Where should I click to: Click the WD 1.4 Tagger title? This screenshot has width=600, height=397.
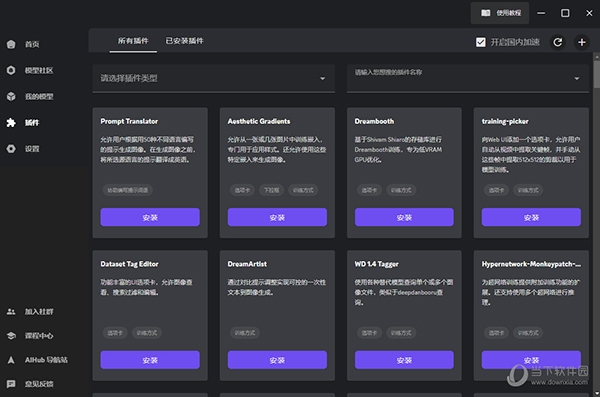click(377, 264)
